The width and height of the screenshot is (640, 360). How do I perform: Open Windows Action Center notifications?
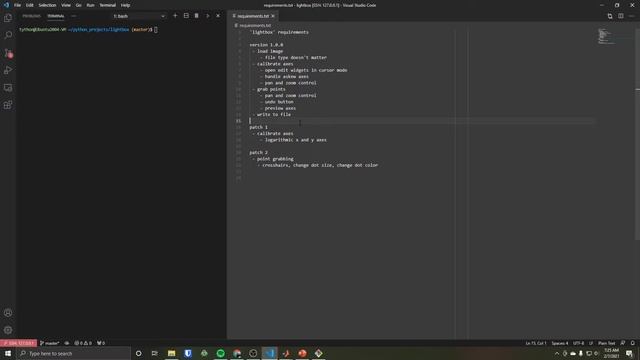(629, 353)
